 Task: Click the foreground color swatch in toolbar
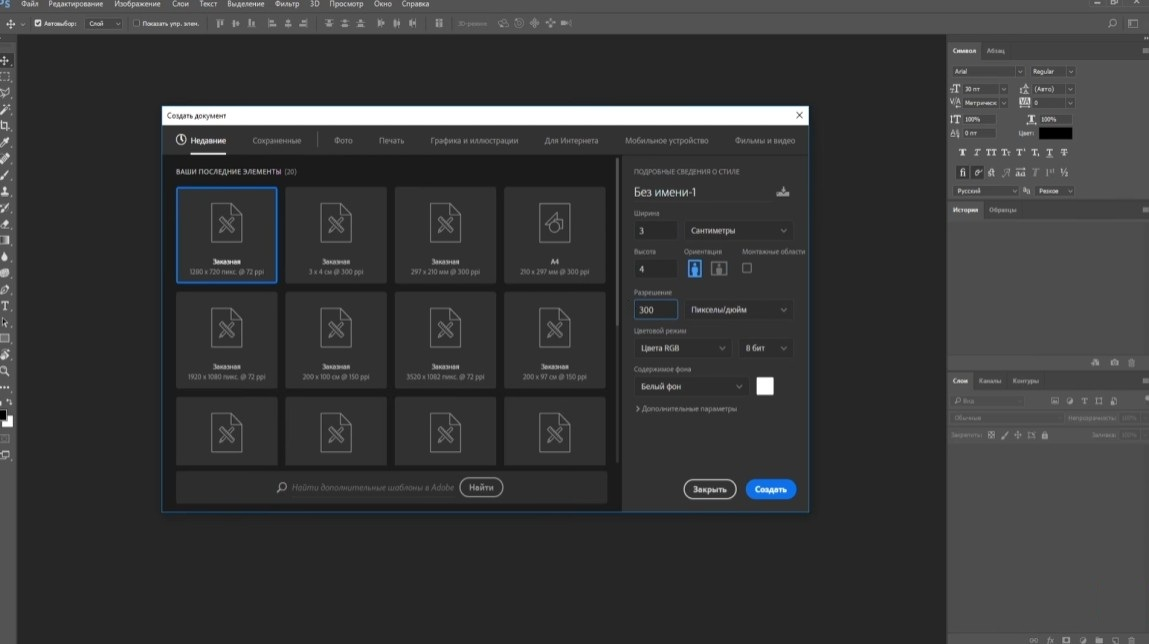coord(3,416)
